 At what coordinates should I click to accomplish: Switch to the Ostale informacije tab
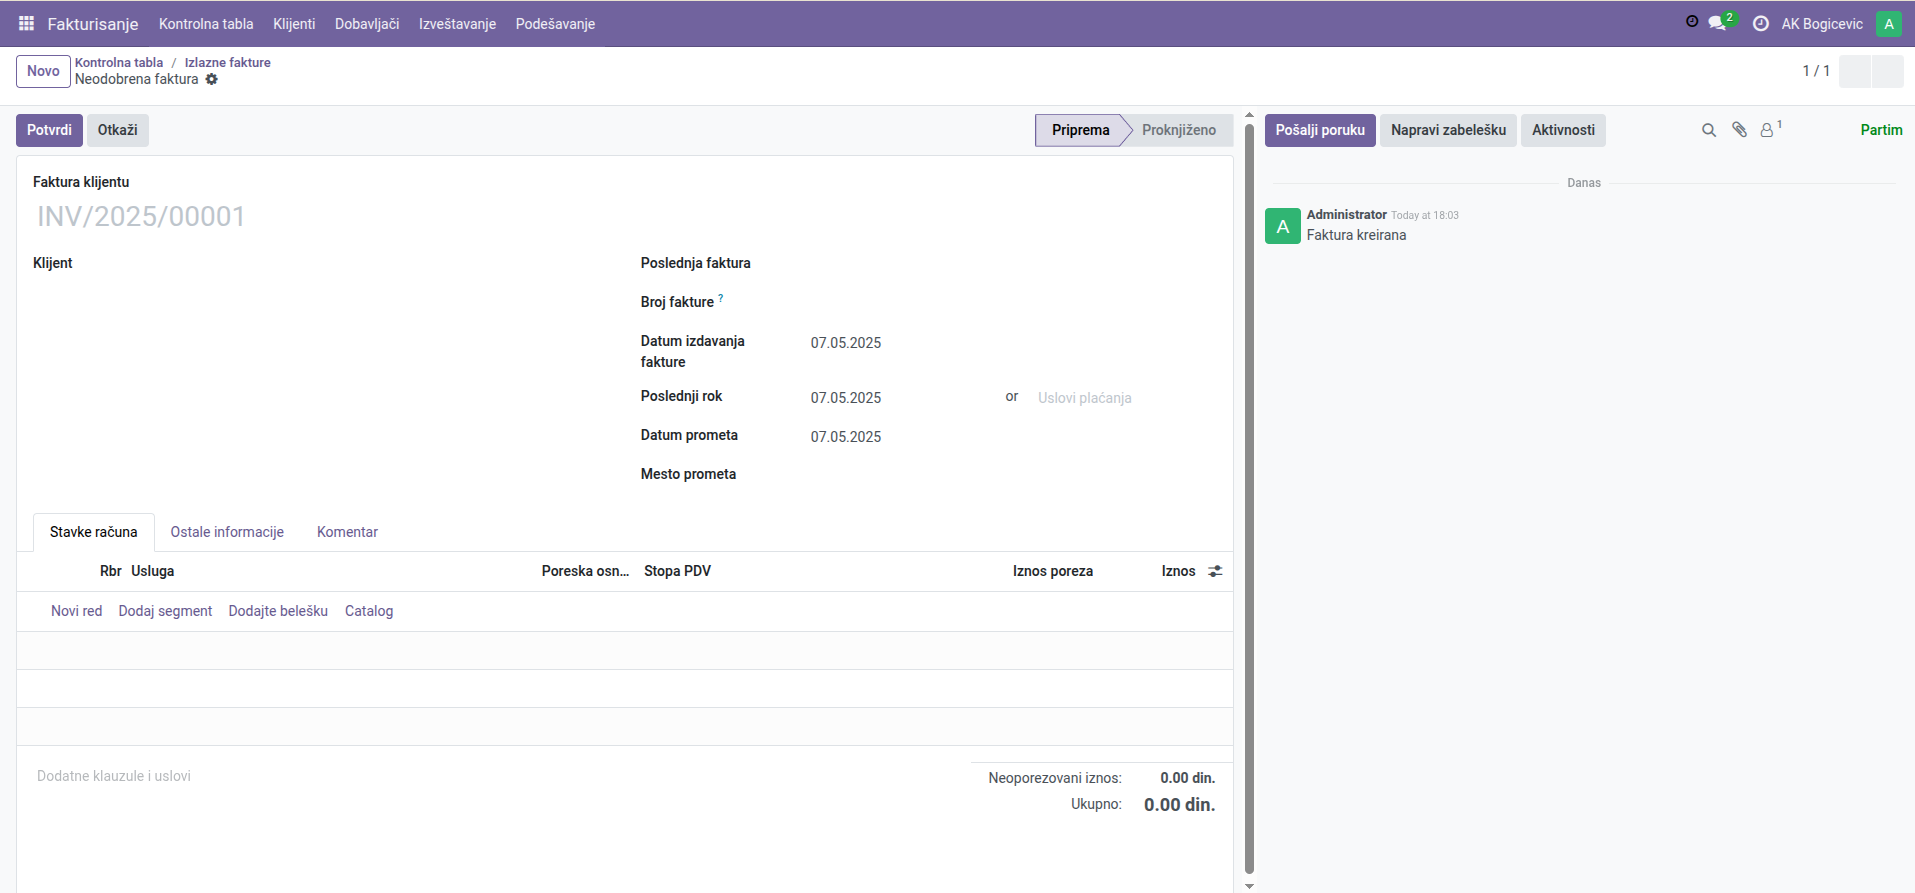(x=227, y=532)
